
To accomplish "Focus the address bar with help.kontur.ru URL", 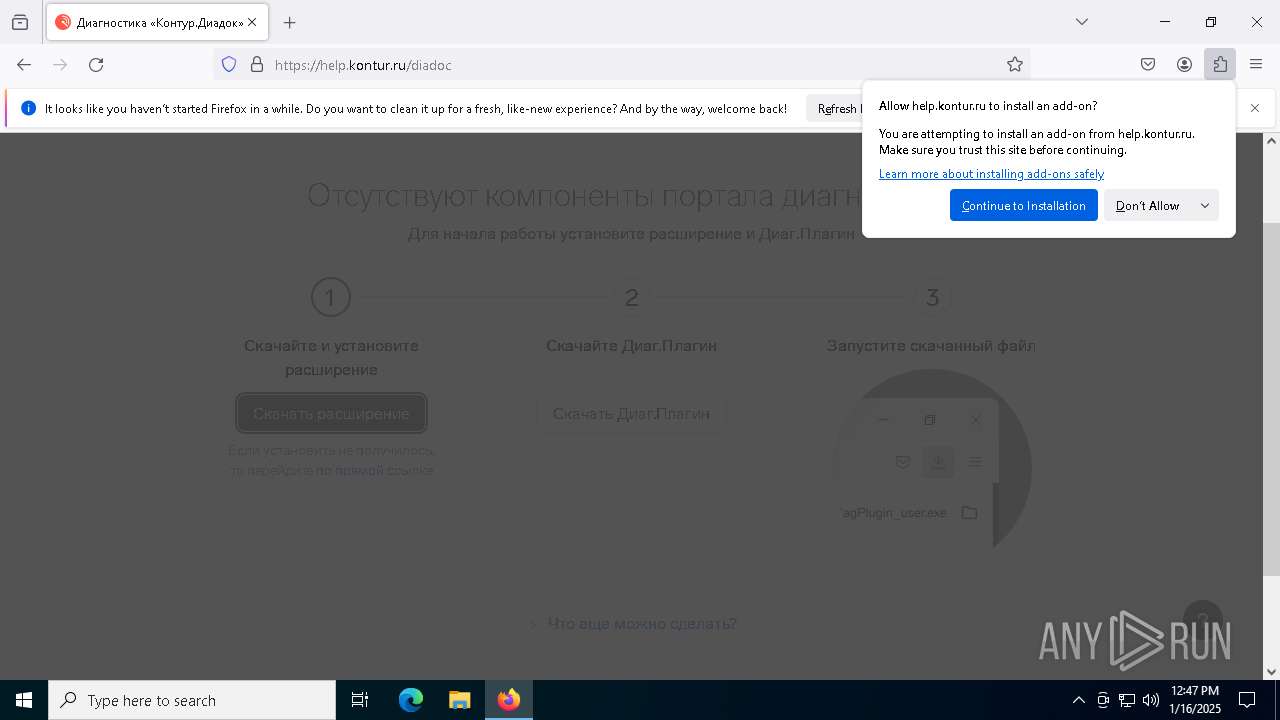I will 620,65.
